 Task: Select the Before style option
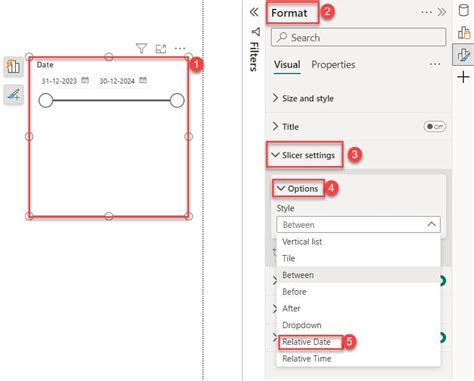[x=358, y=292]
